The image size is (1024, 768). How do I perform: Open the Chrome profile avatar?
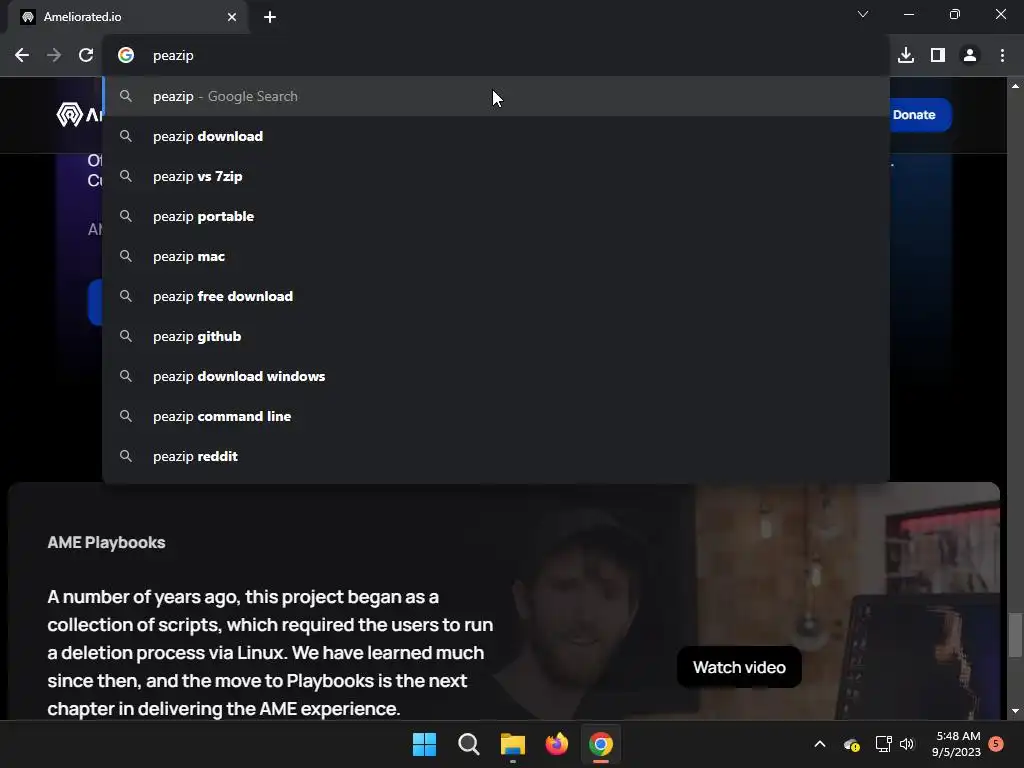[x=970, y=56]
